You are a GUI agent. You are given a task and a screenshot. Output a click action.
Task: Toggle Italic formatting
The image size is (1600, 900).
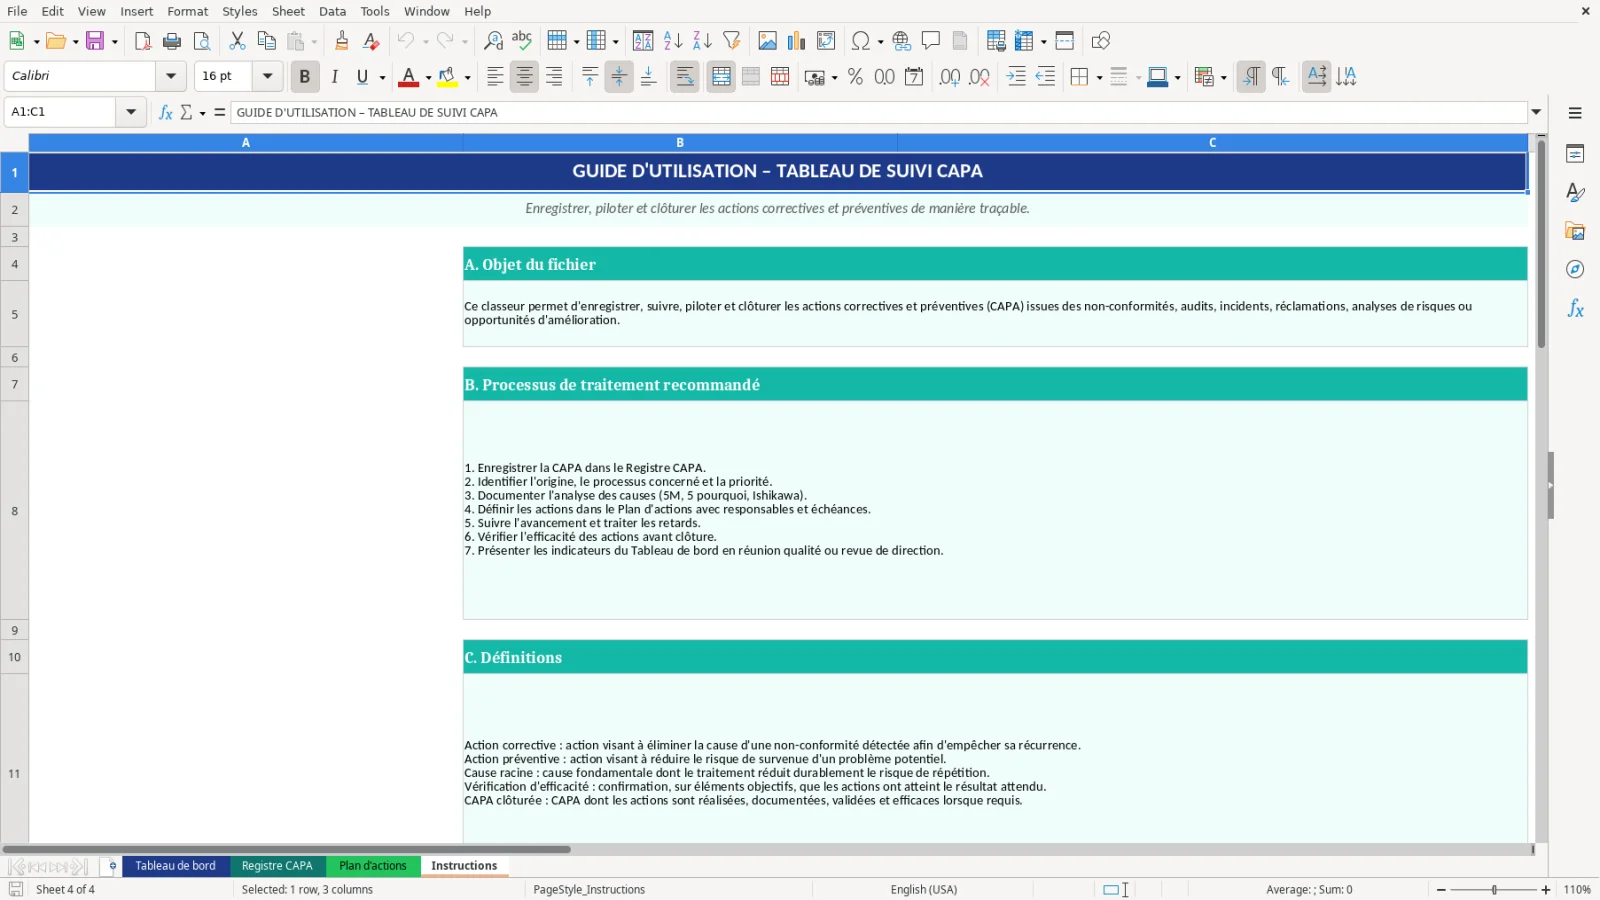coord(335,77)
